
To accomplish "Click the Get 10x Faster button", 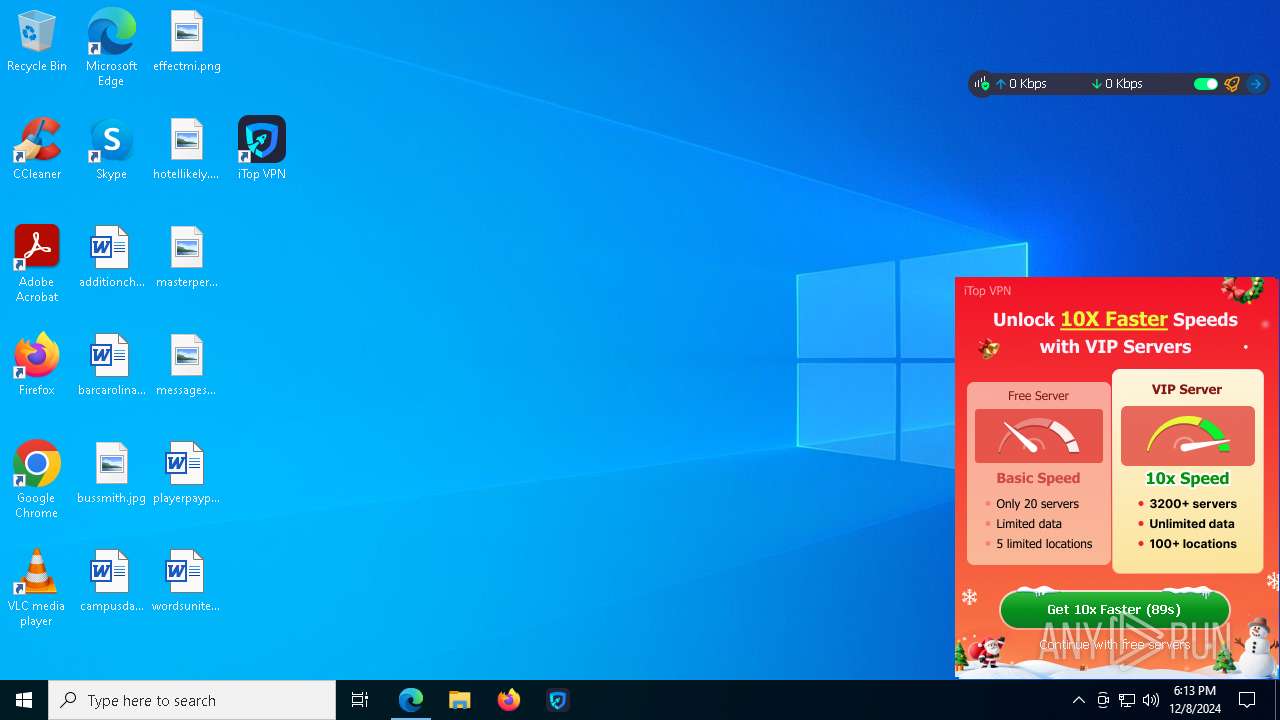I will coord(1114,609).
